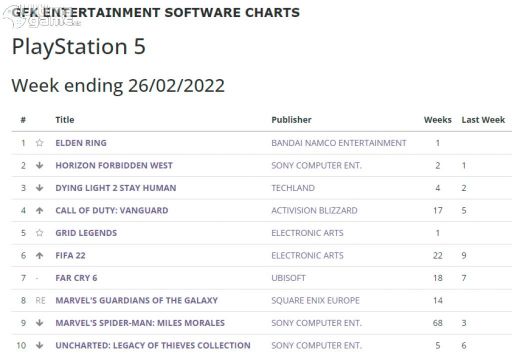Image resolution: width=512 pixels, height=360 pixels.
Task: Click the up arrow next to FIFA 22
Action: [39, 255]
